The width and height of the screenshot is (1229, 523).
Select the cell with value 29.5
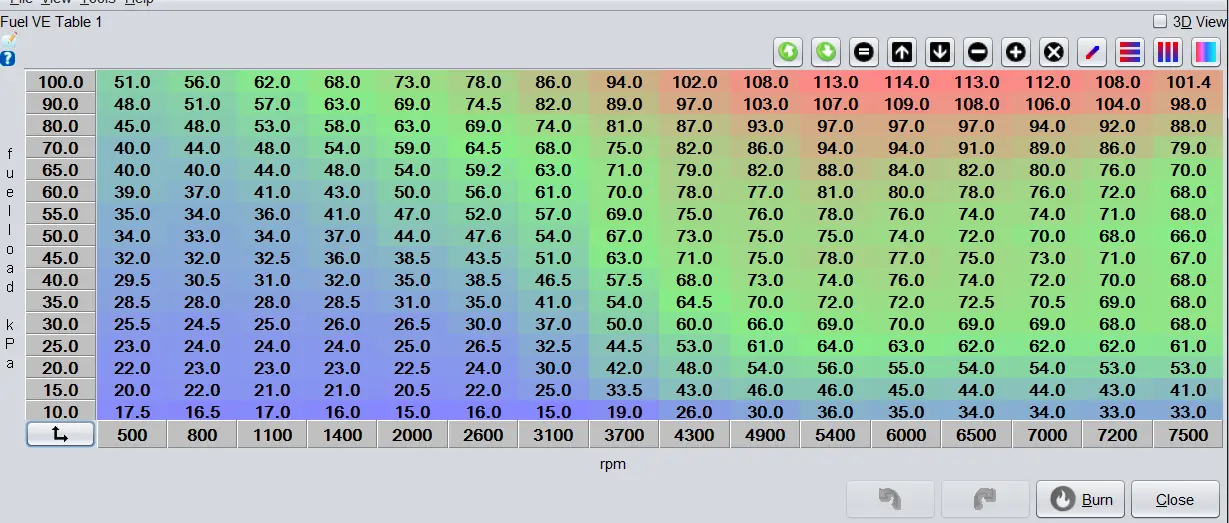(132, 279)
